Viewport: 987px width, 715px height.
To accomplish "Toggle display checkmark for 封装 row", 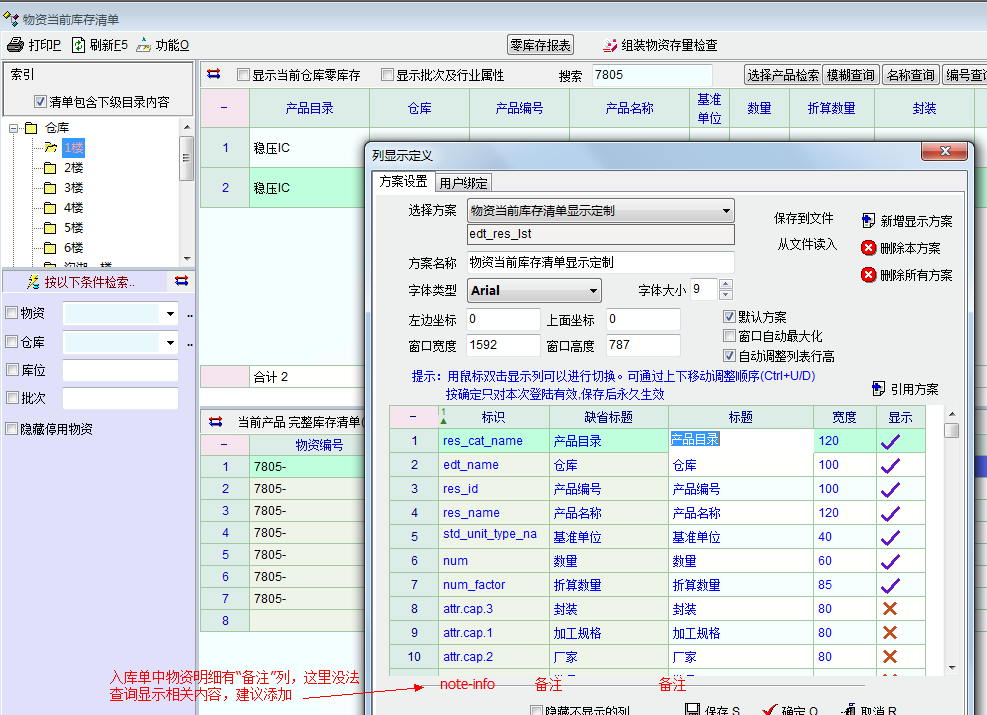I will (x=889, y=609).
